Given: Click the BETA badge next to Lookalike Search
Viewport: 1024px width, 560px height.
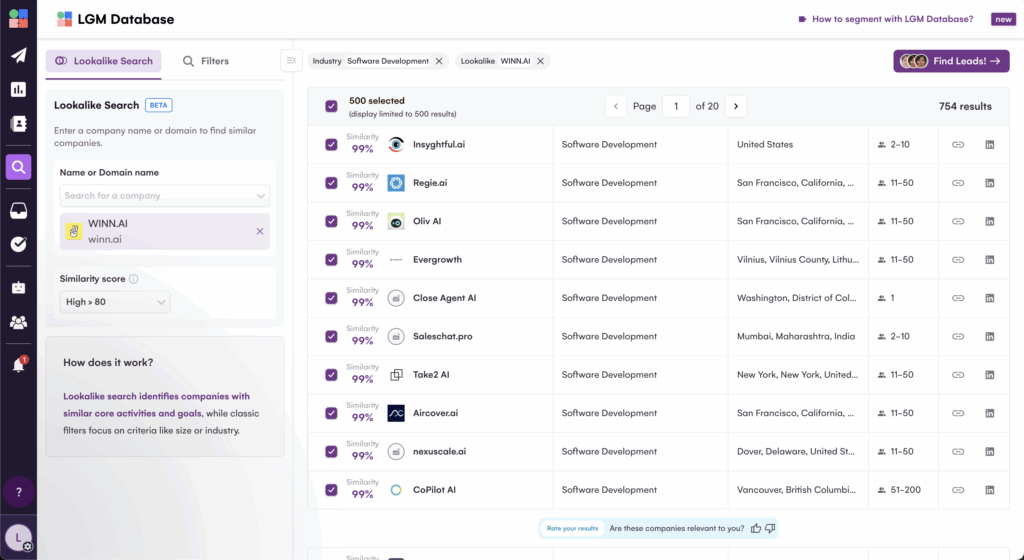Looking at the screenshot, I should point(159,105).
